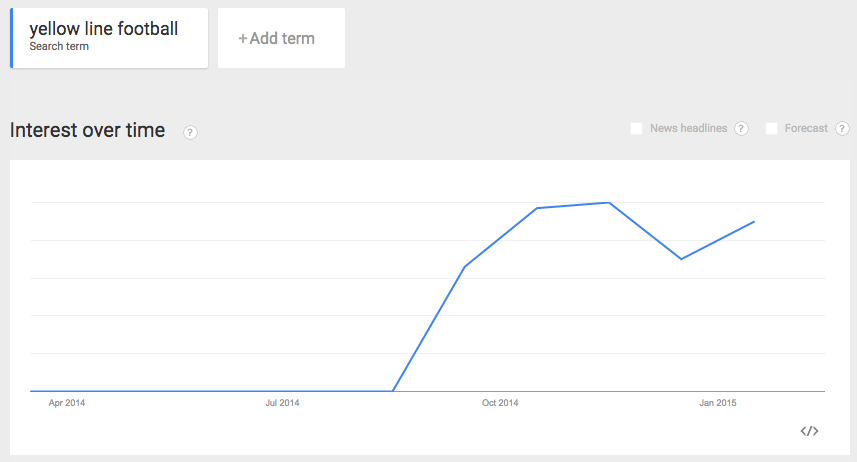Select the Oct 2014 axis label

[x=500, y=404]
